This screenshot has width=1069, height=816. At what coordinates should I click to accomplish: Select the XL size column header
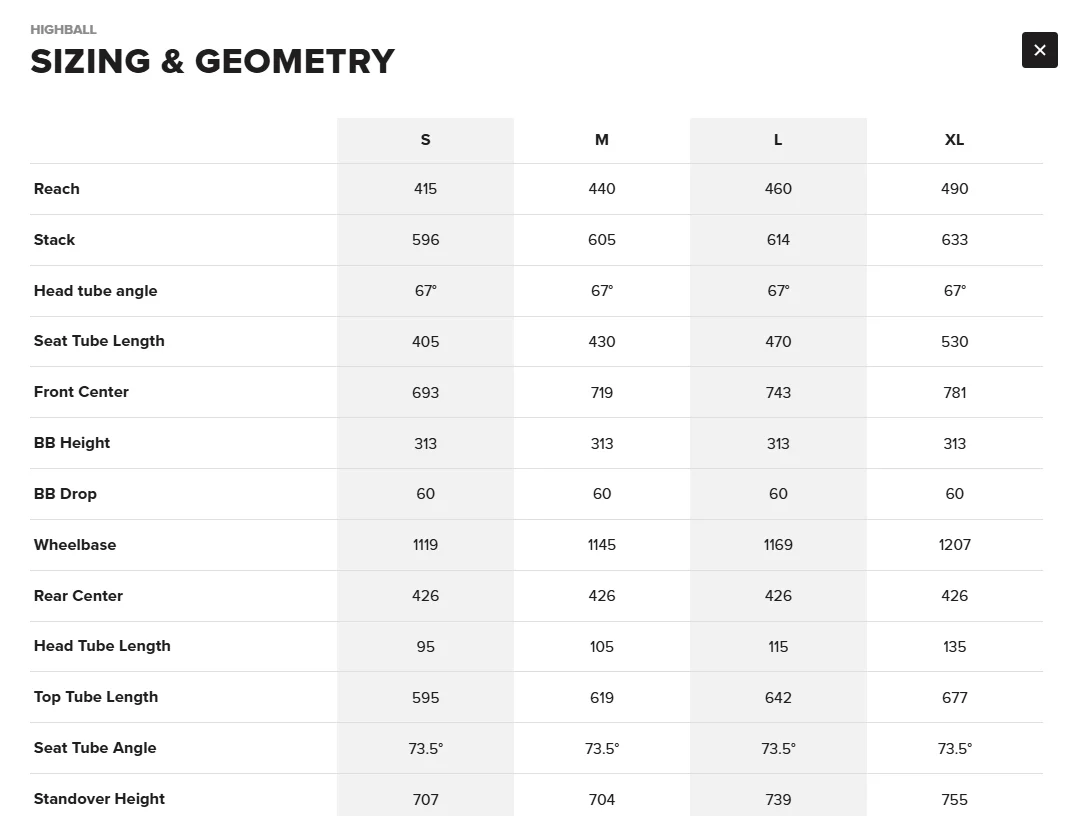pyautogui.click(x=954, y=140)
